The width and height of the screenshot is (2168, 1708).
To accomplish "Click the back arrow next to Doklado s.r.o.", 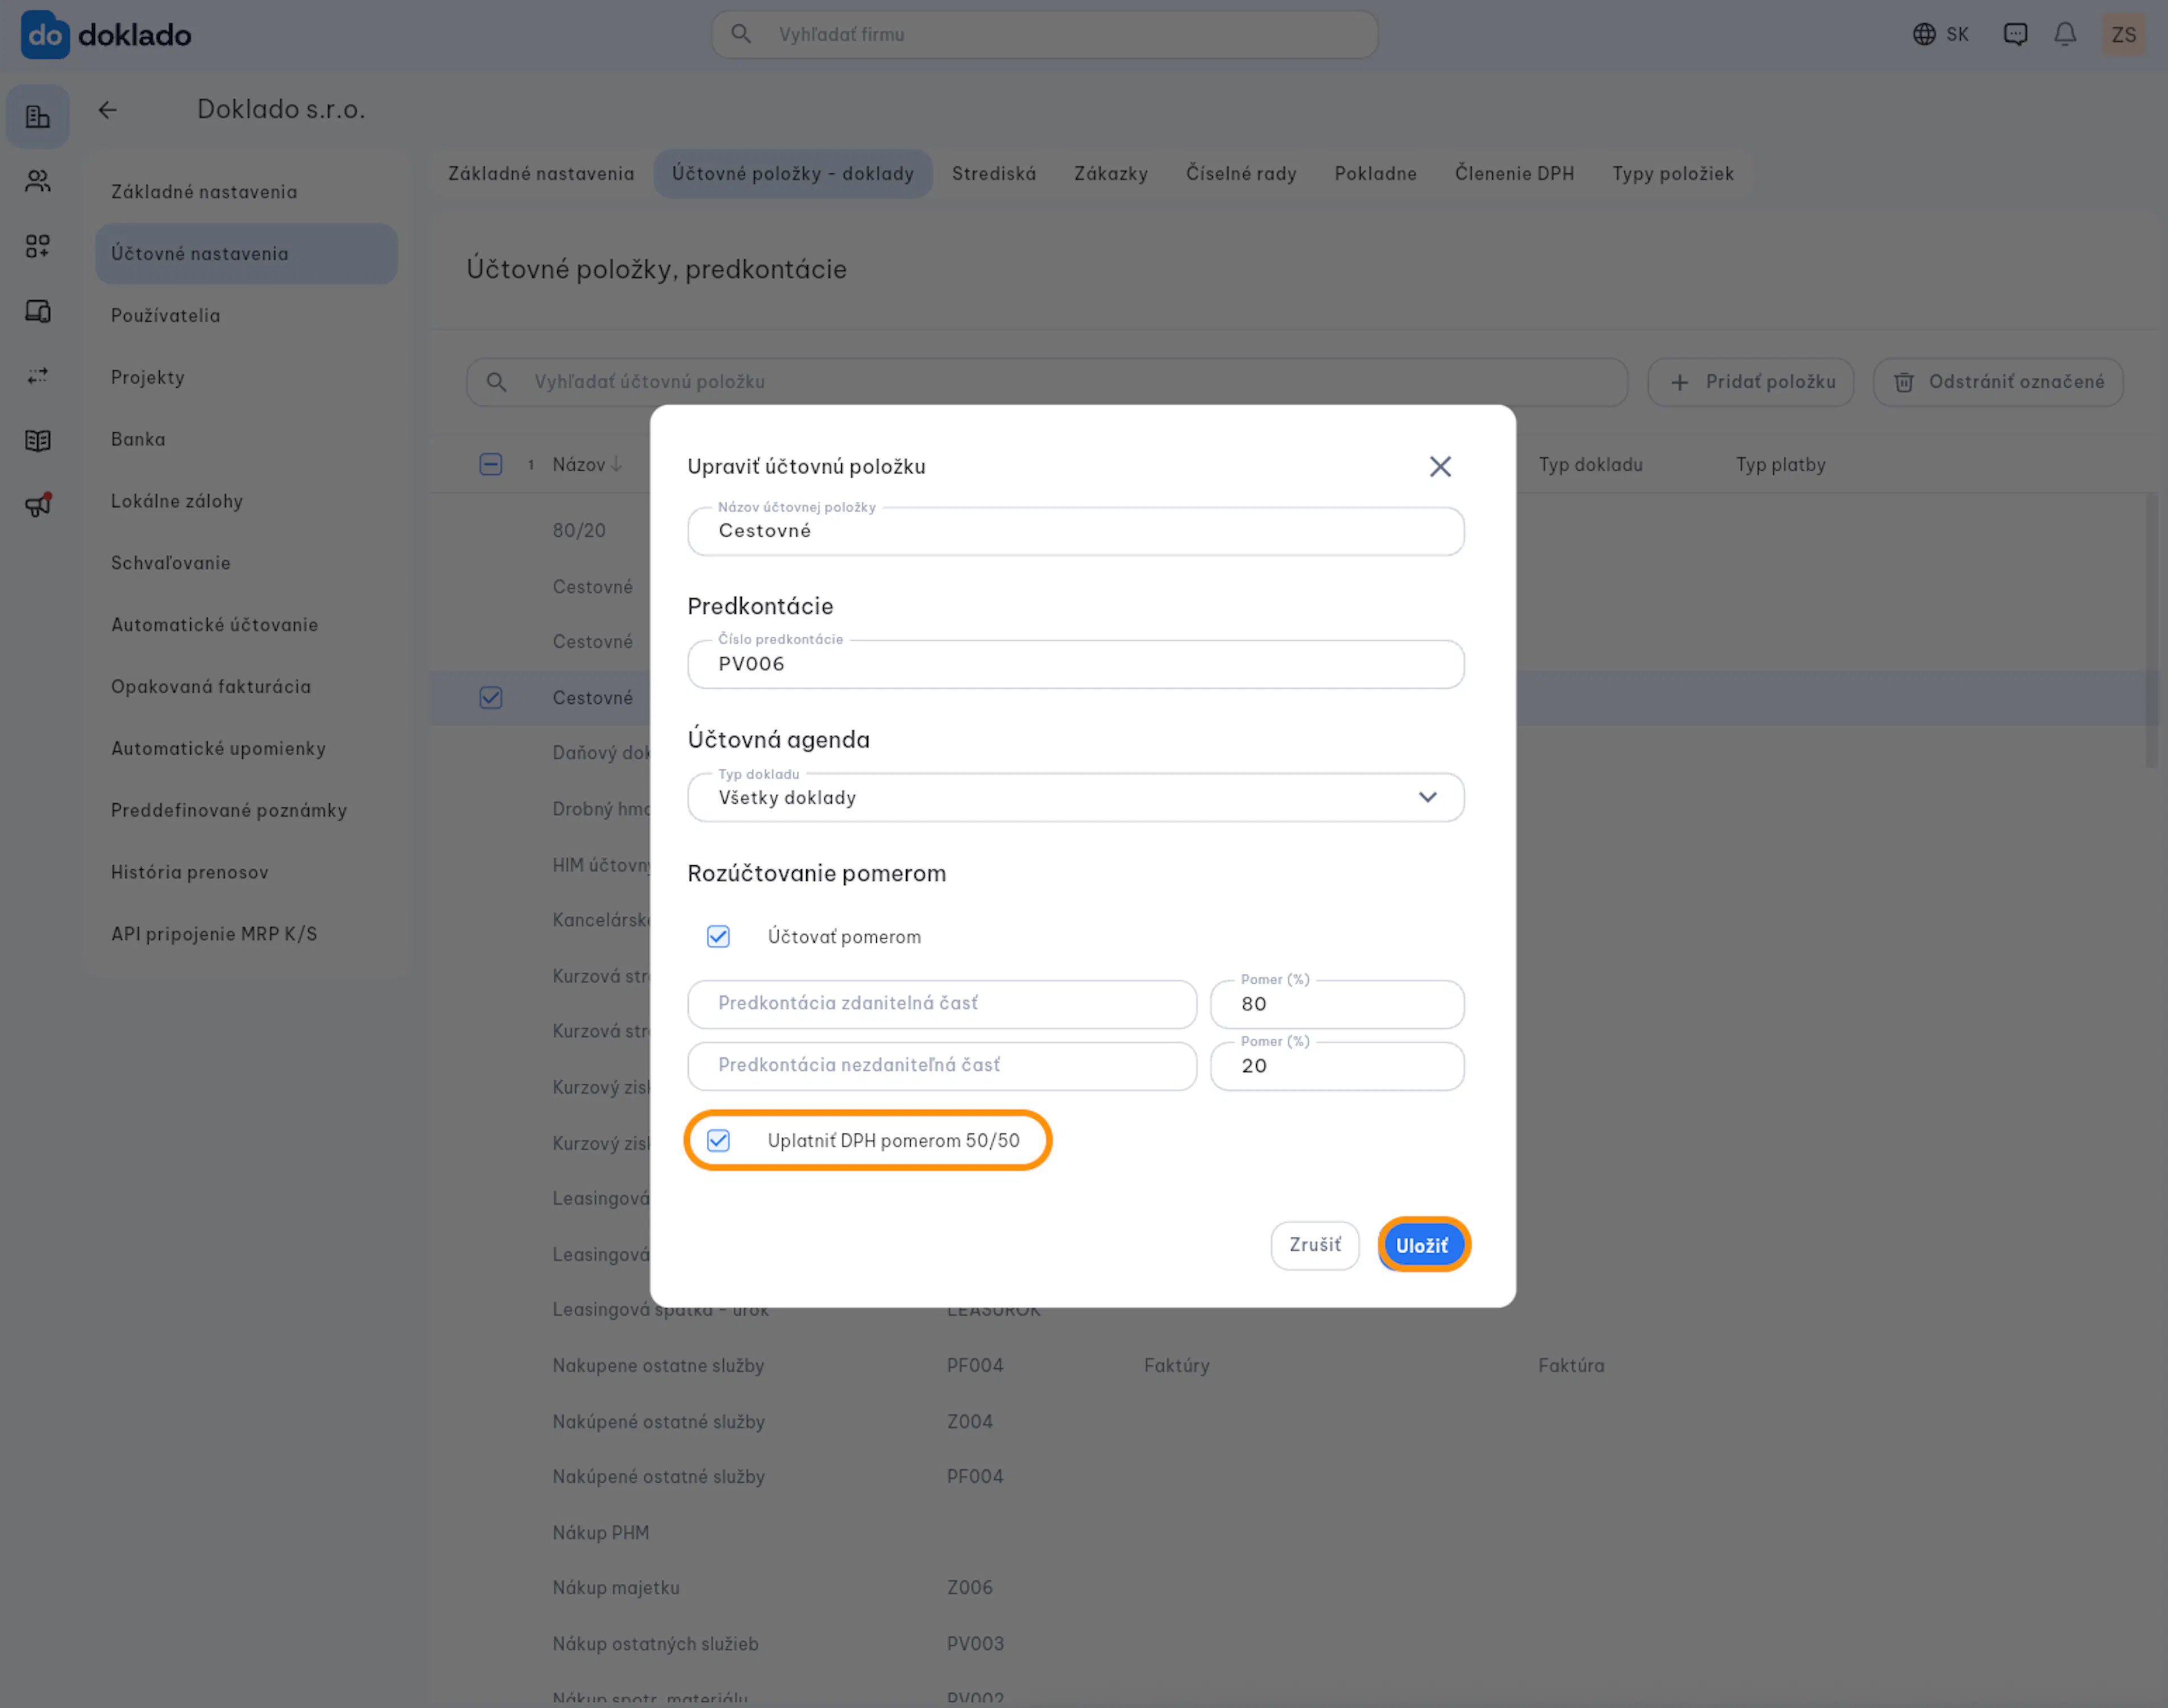I will (108, 110).
